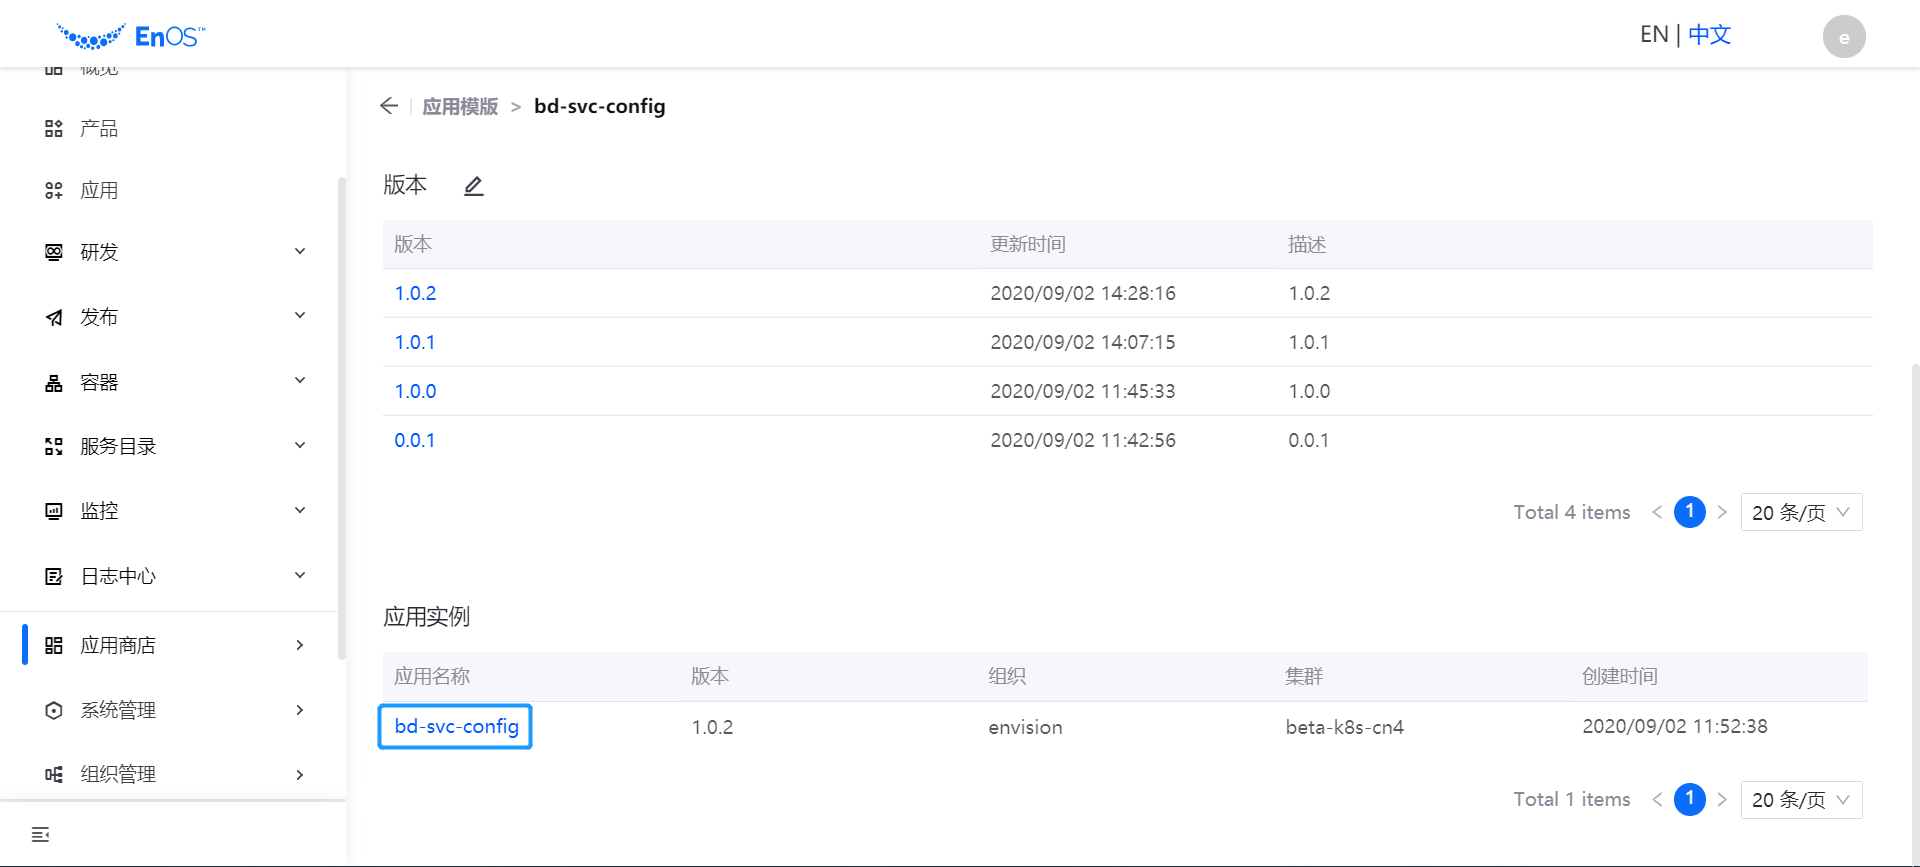Click the 集群 column header
The height and width of the screenshot is (867, 1920).
1304,676
